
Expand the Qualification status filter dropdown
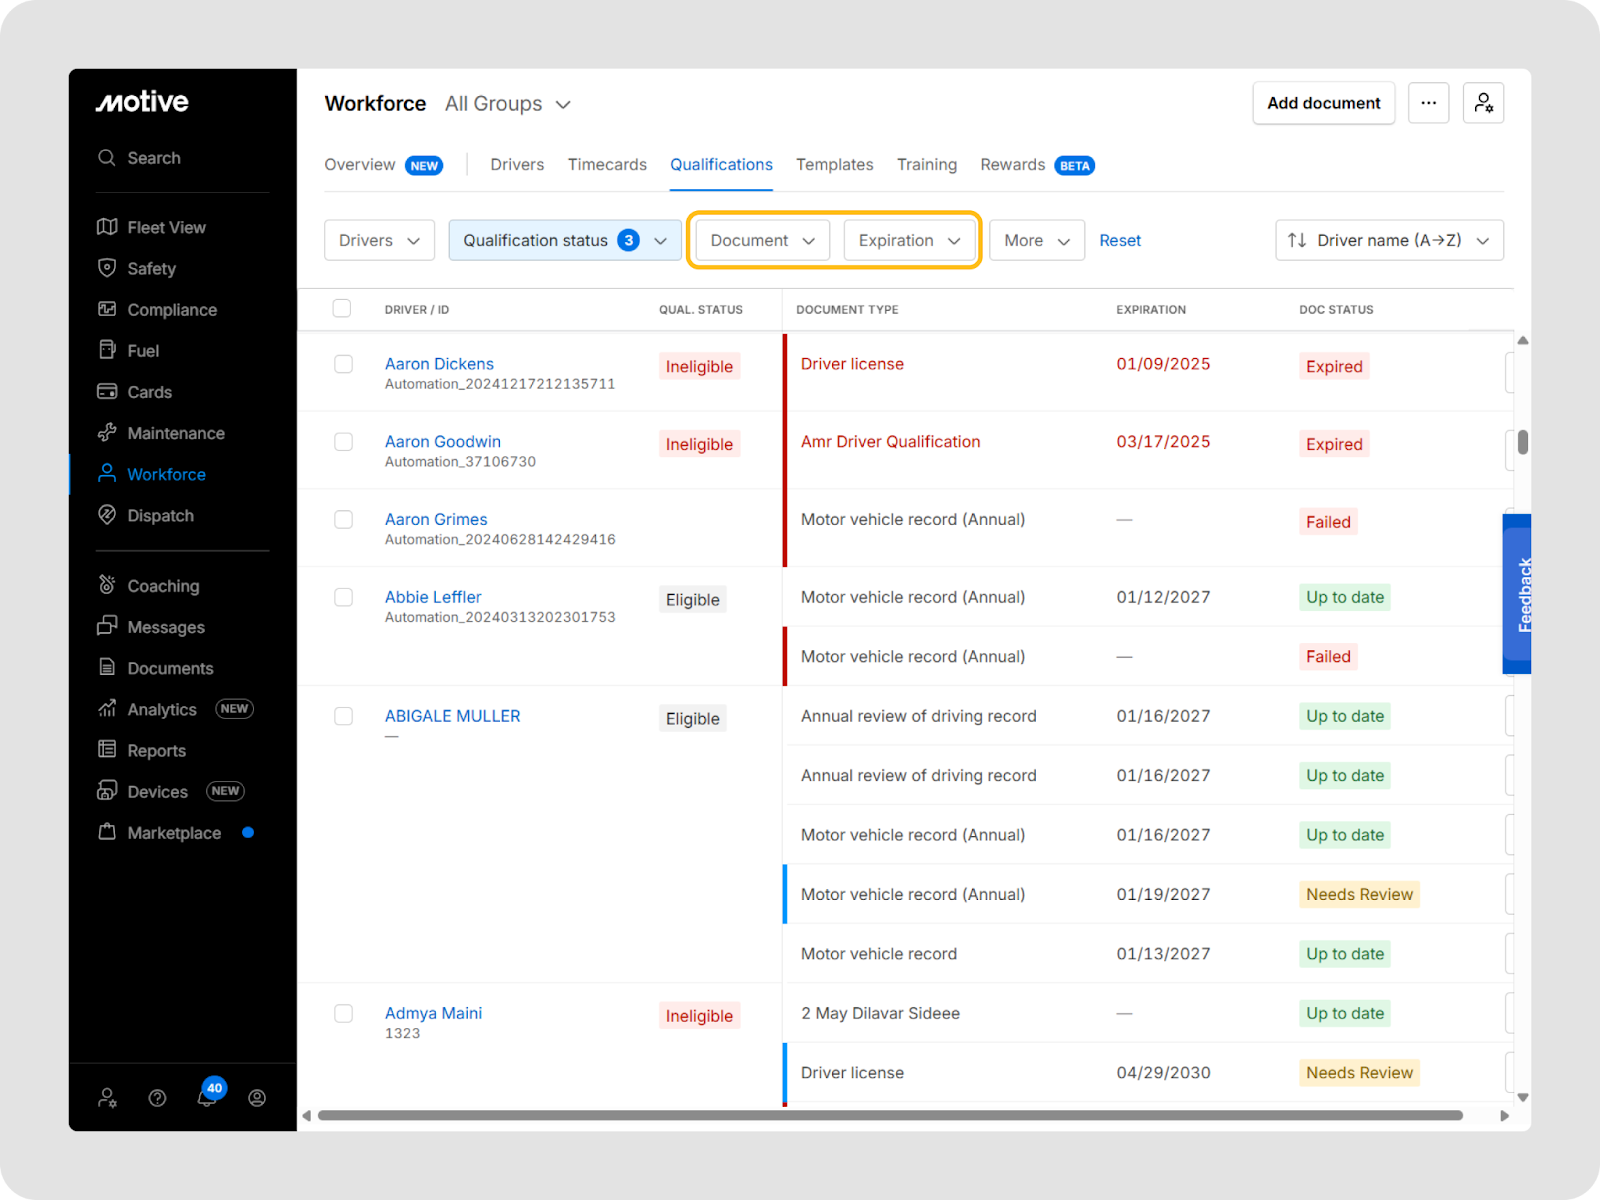click(x=564, y=240)
